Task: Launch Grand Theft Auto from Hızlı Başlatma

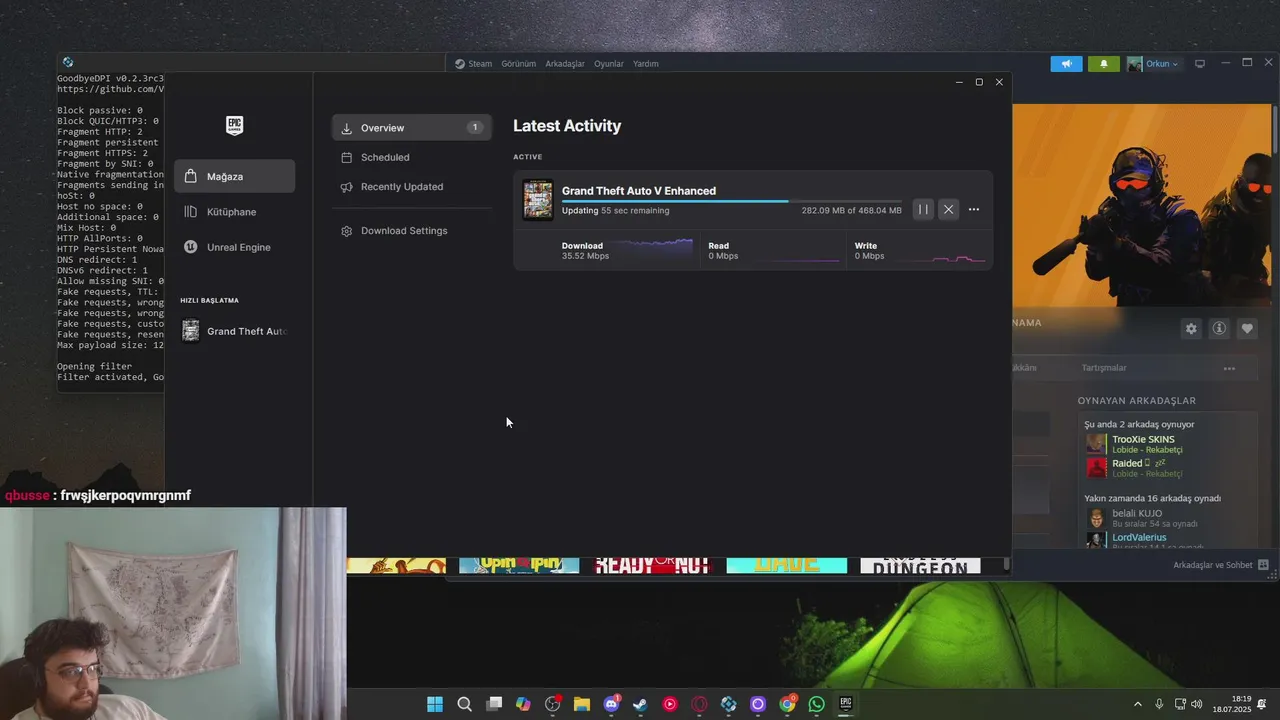Action: [x=235, y=331]
